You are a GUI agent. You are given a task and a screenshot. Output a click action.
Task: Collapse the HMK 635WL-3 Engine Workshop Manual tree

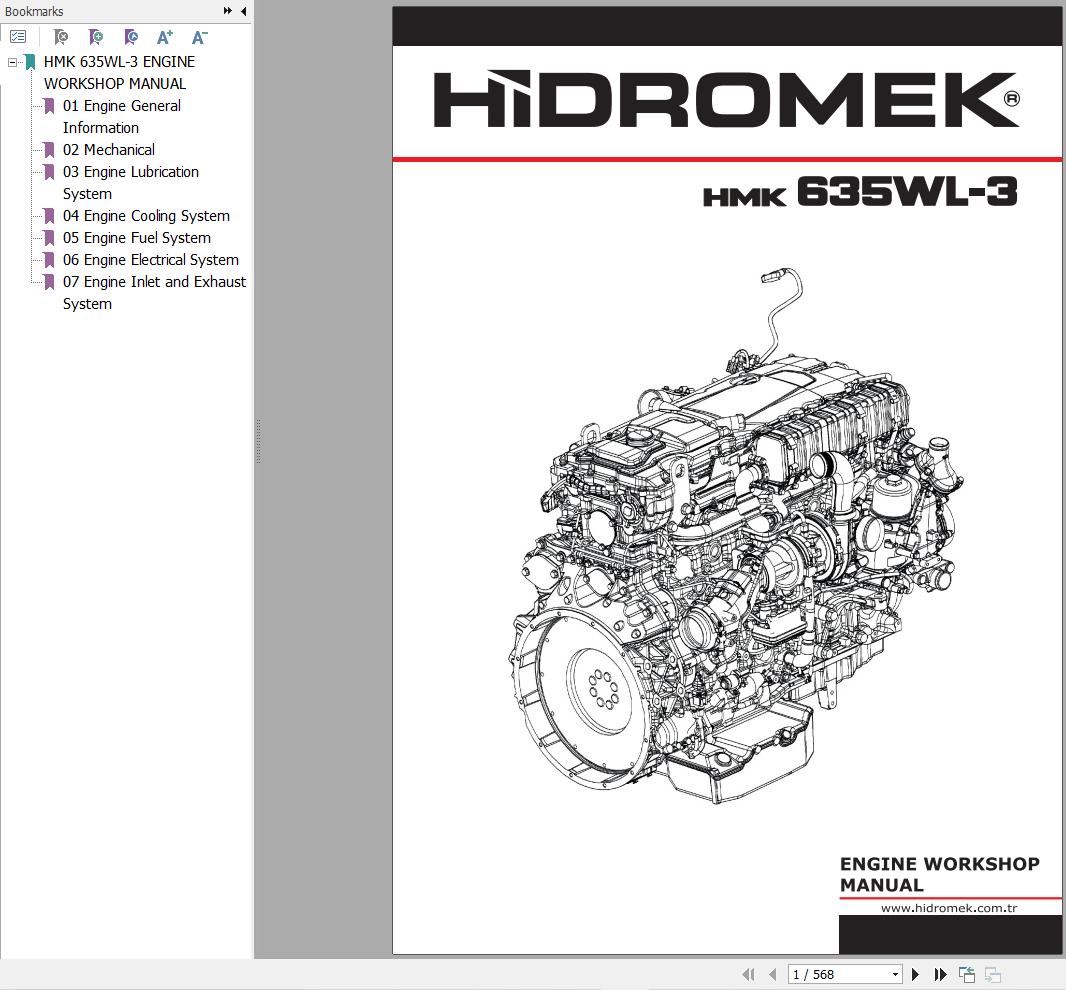[x=12, y=62]
